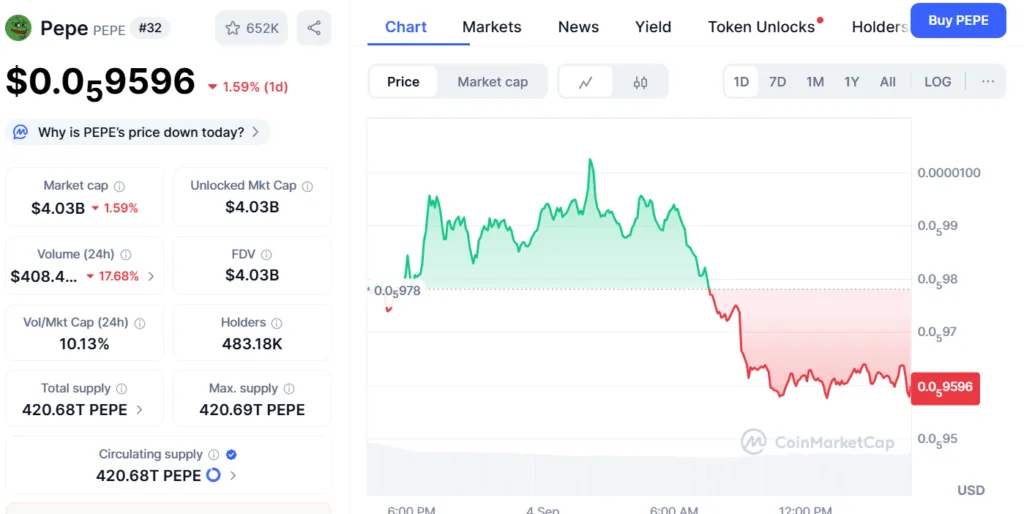
Task: Click the share icon button
Action: tap(314, 28)
